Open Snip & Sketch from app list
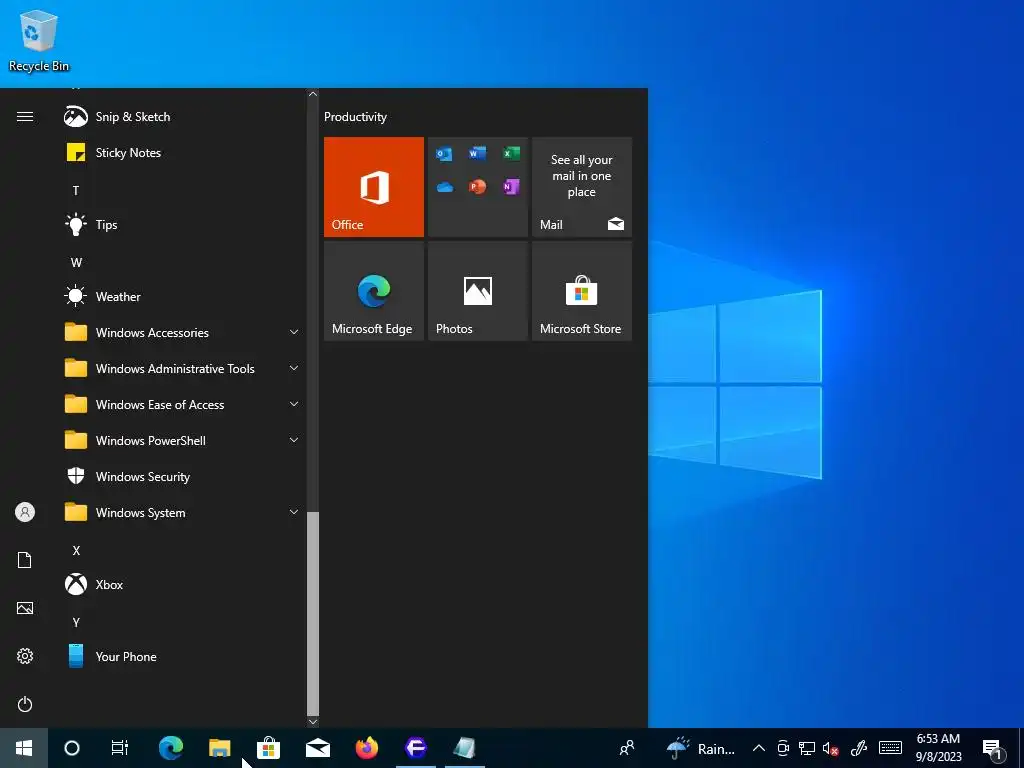The width and height of the screenshot is (1024, 768). 183,117
